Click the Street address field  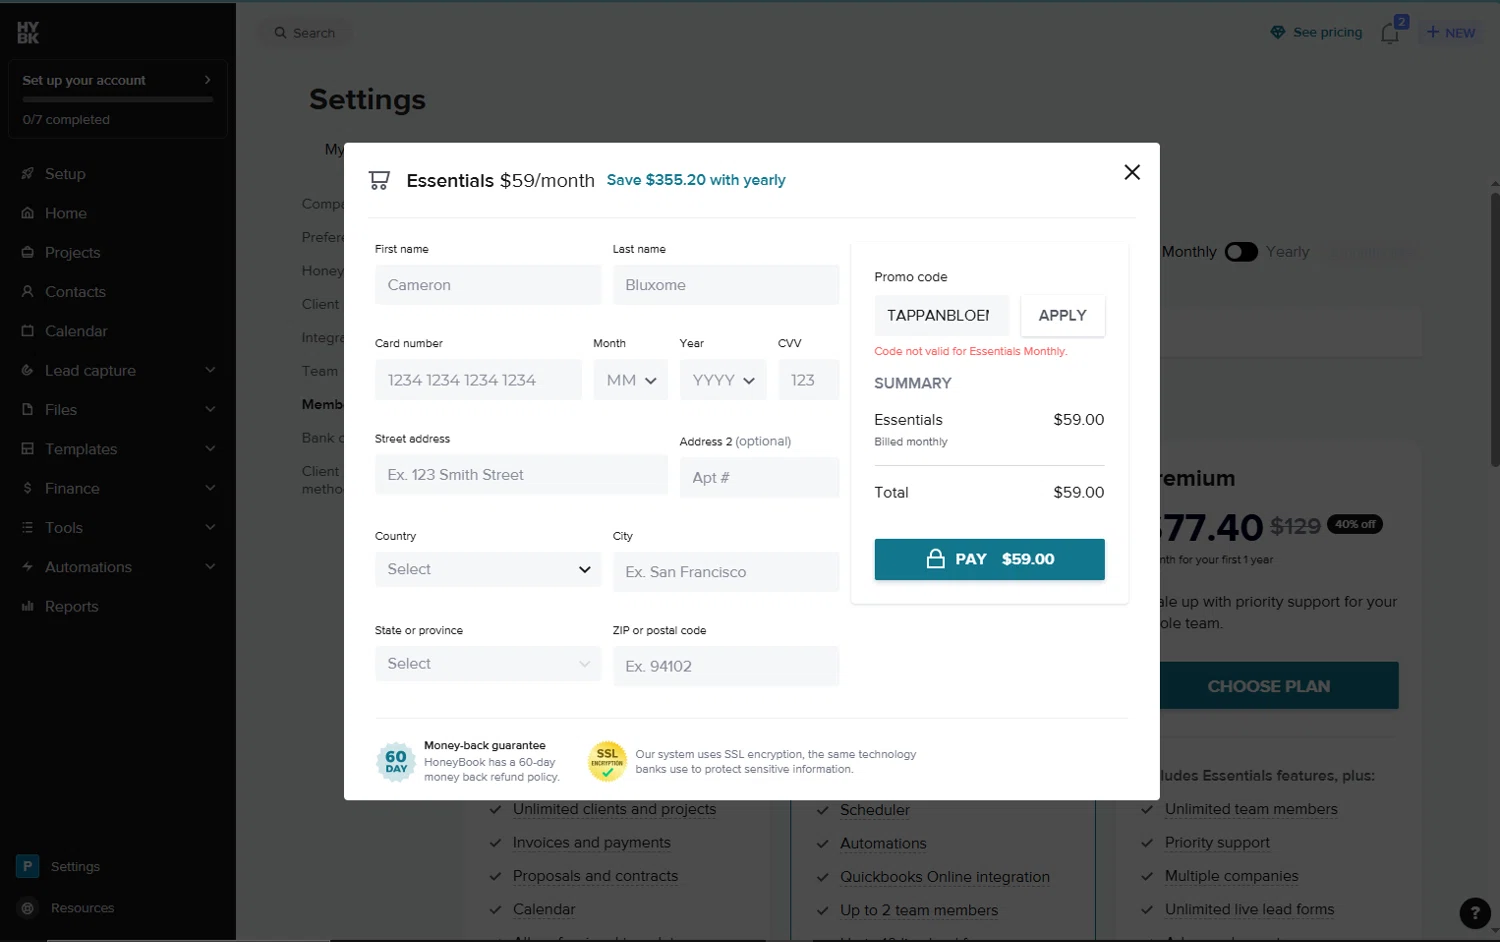click(521, 475)
